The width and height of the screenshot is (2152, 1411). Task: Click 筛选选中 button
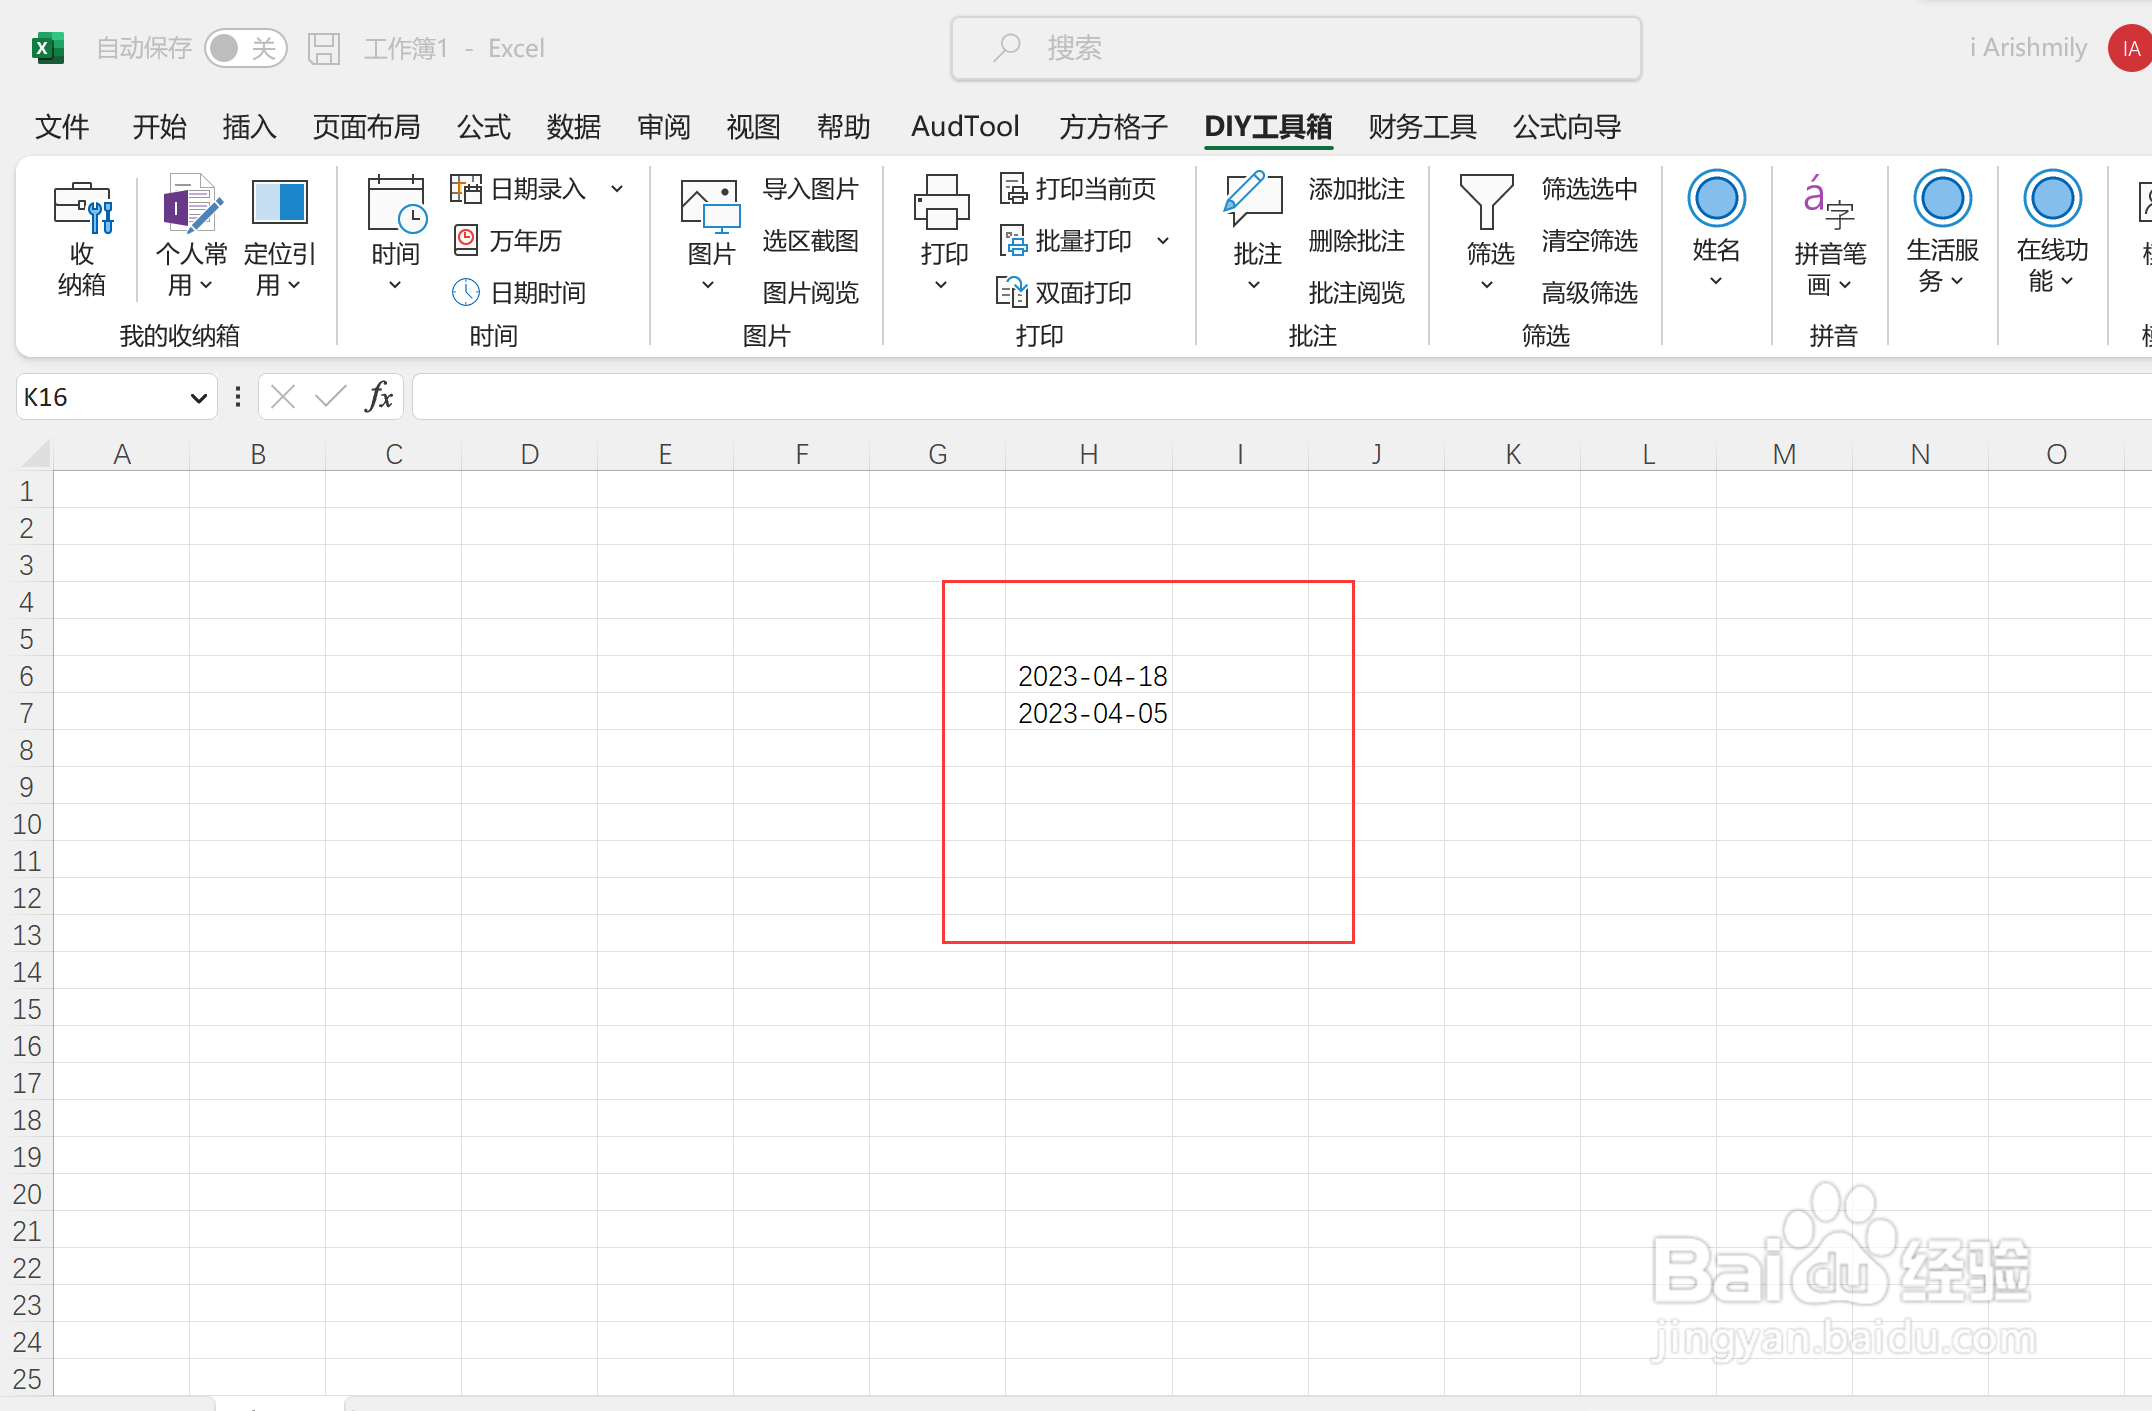[x=1590, y=188]
